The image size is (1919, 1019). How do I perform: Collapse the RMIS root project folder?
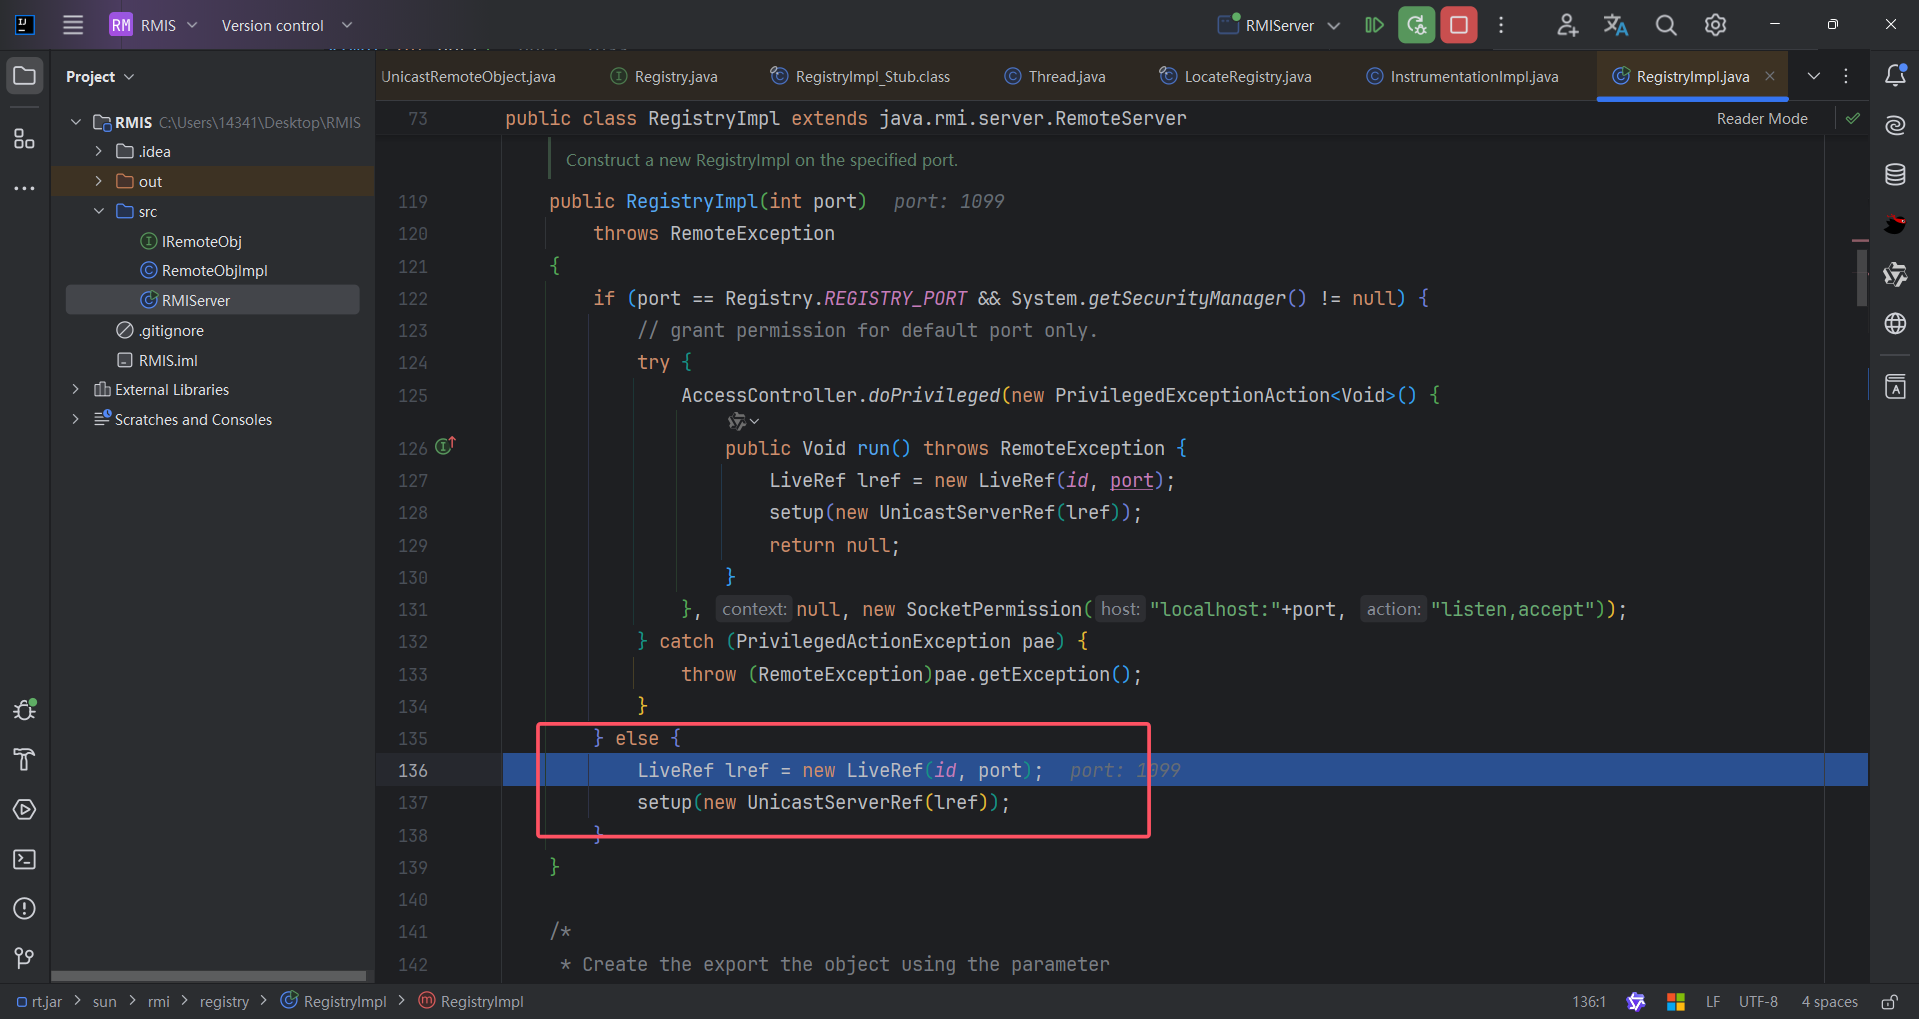[x=75, y=122]
